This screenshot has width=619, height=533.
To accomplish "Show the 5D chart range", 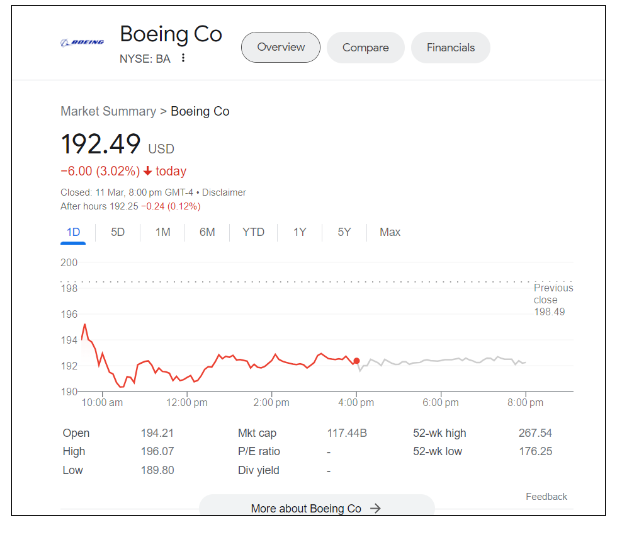I will (x=118, y=232).
